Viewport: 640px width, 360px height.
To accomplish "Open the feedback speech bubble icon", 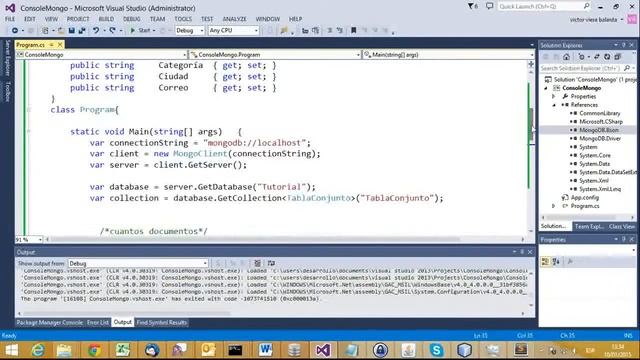I will tap(489, 6).
